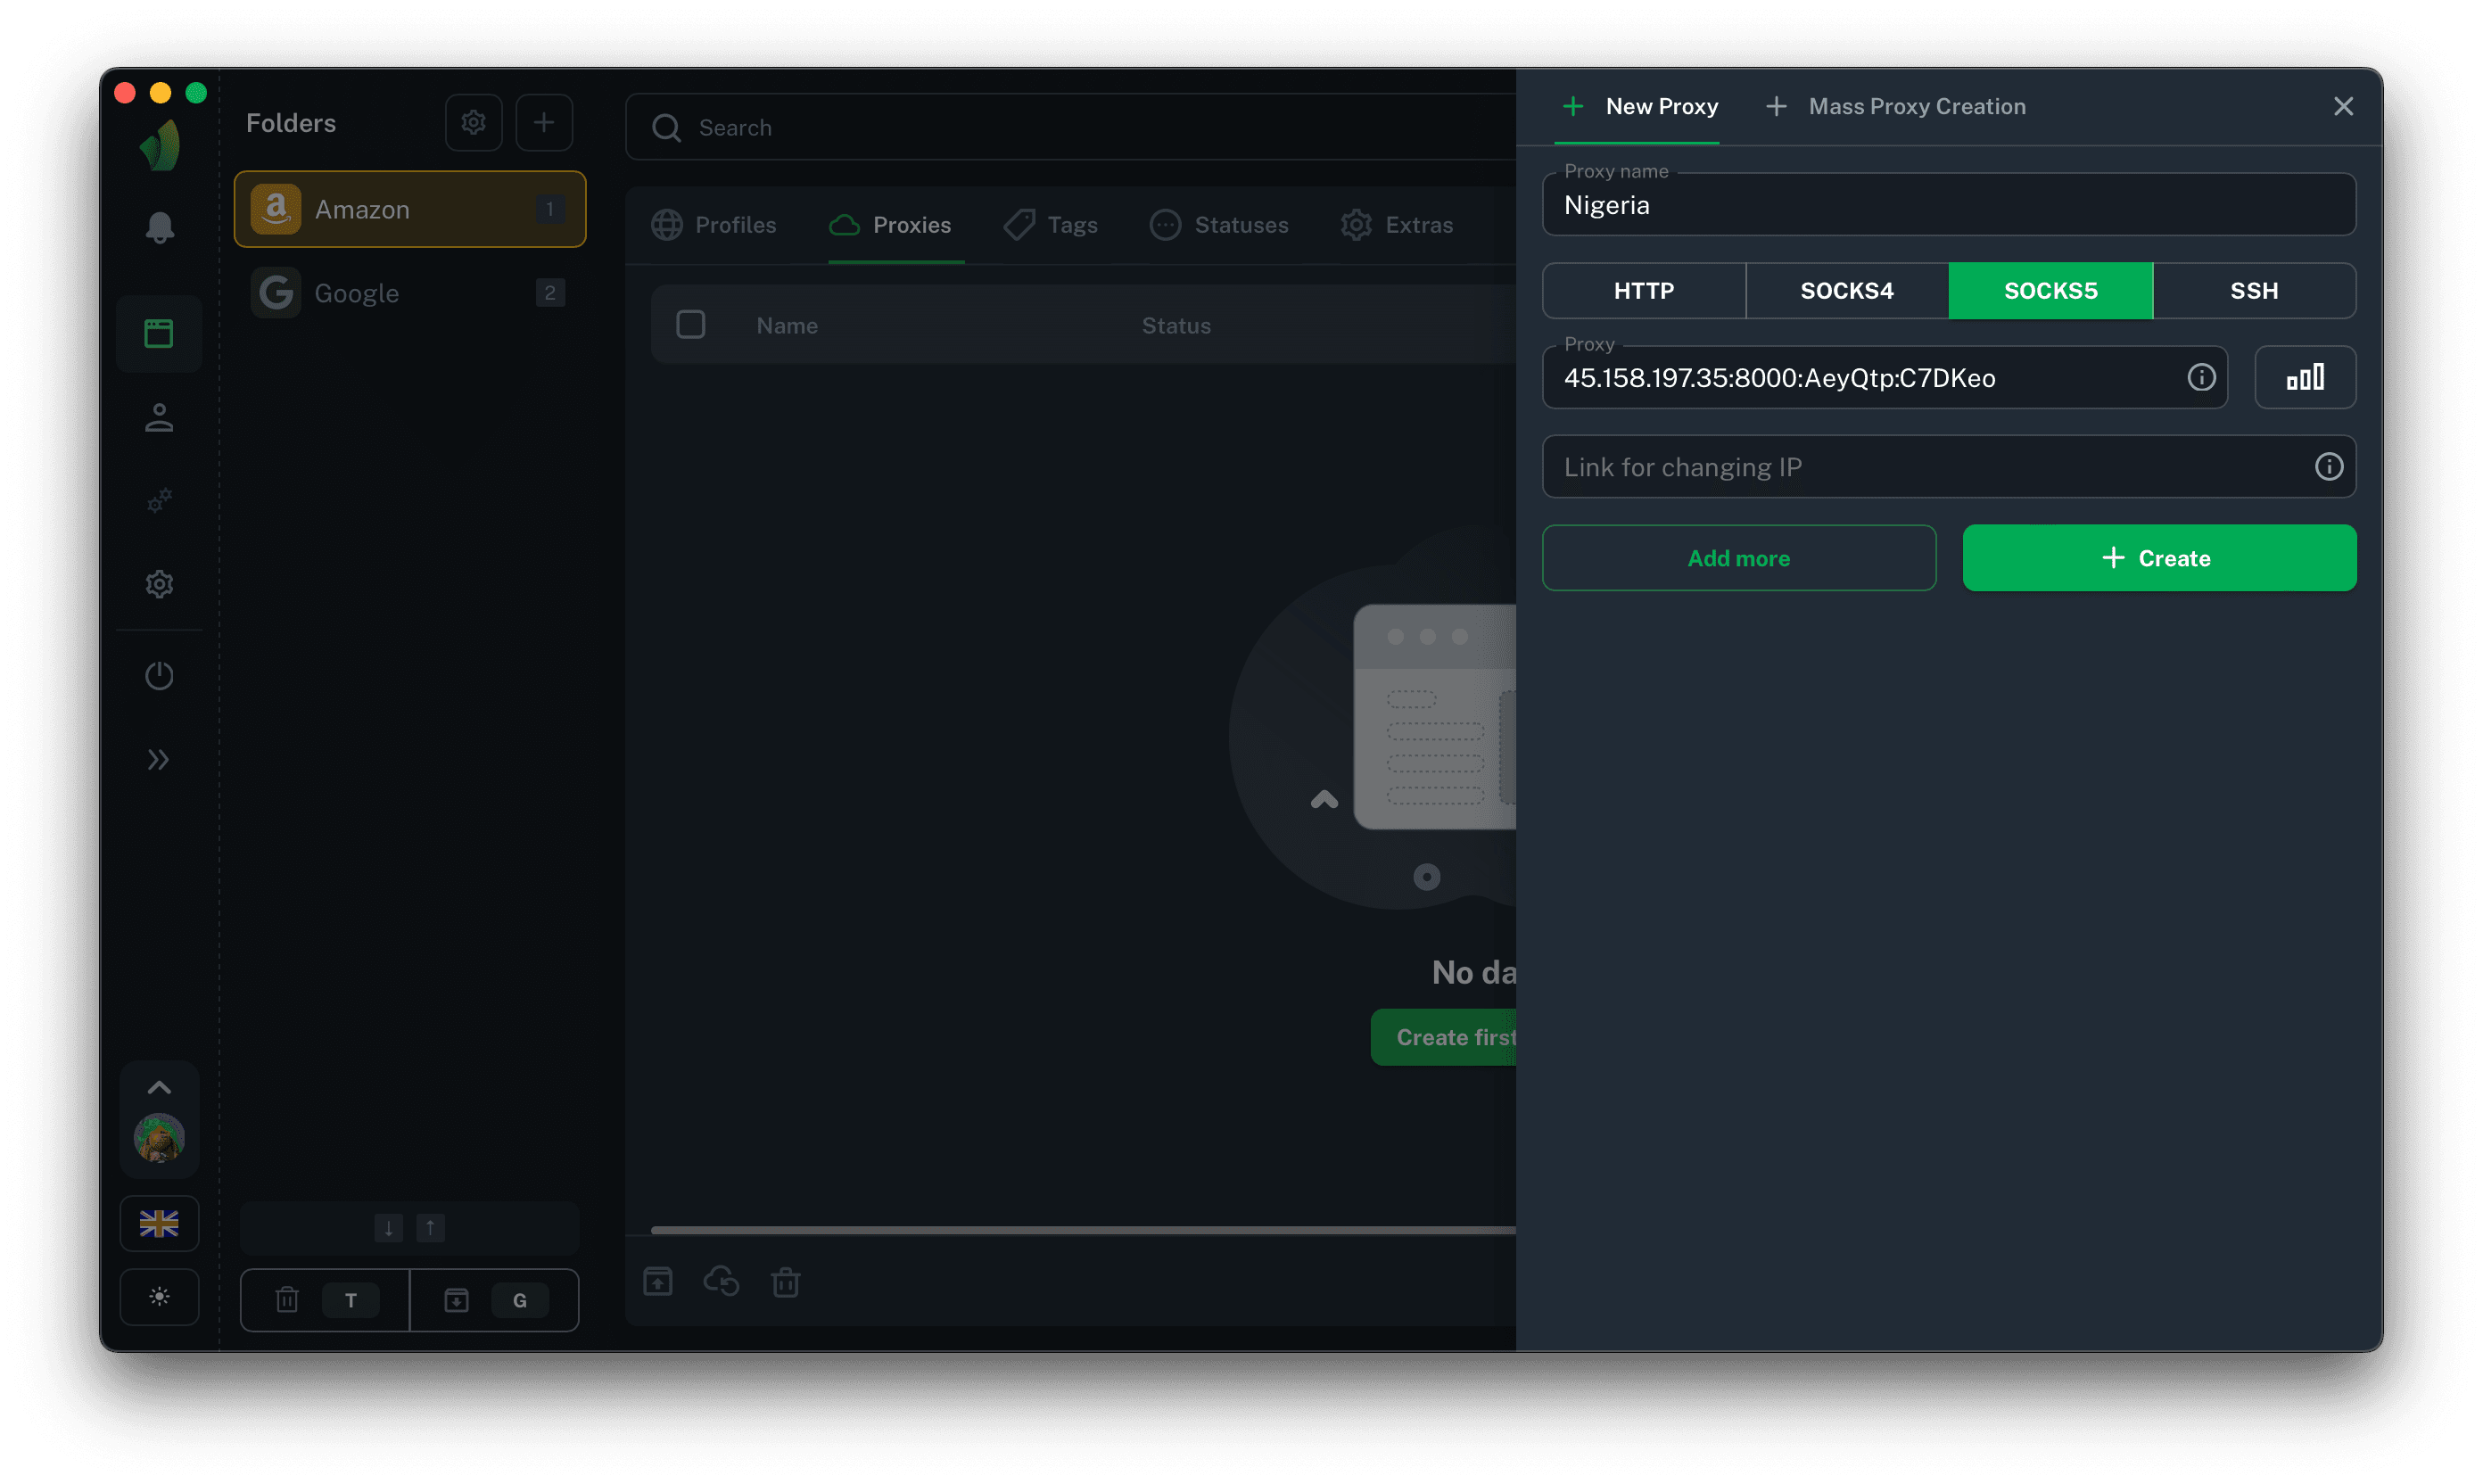Click the folder settings gear icon
The width and height of the screenshot is (2483, 1484).
[x=473, y=123]
